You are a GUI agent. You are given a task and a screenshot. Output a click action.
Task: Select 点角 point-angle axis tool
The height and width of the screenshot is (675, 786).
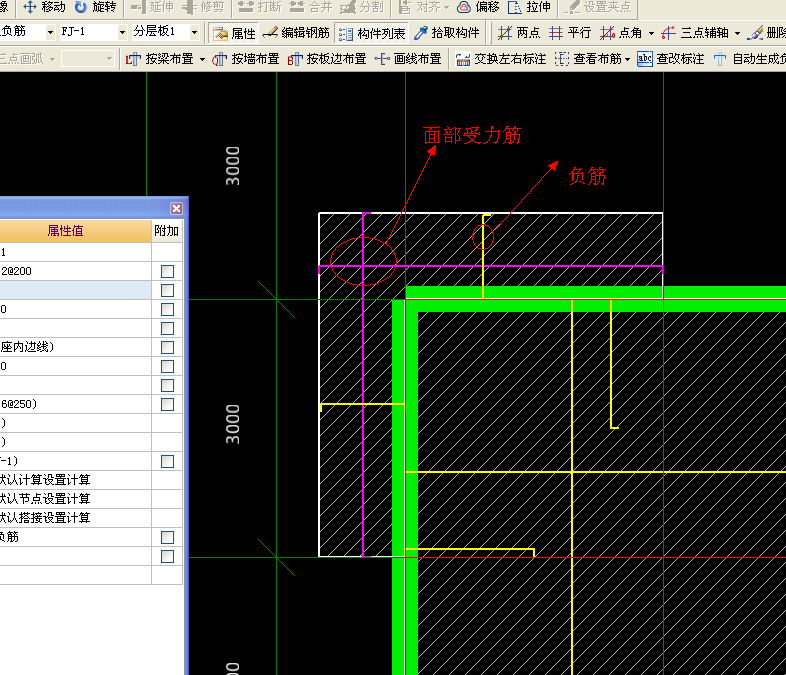coord(622,33)
